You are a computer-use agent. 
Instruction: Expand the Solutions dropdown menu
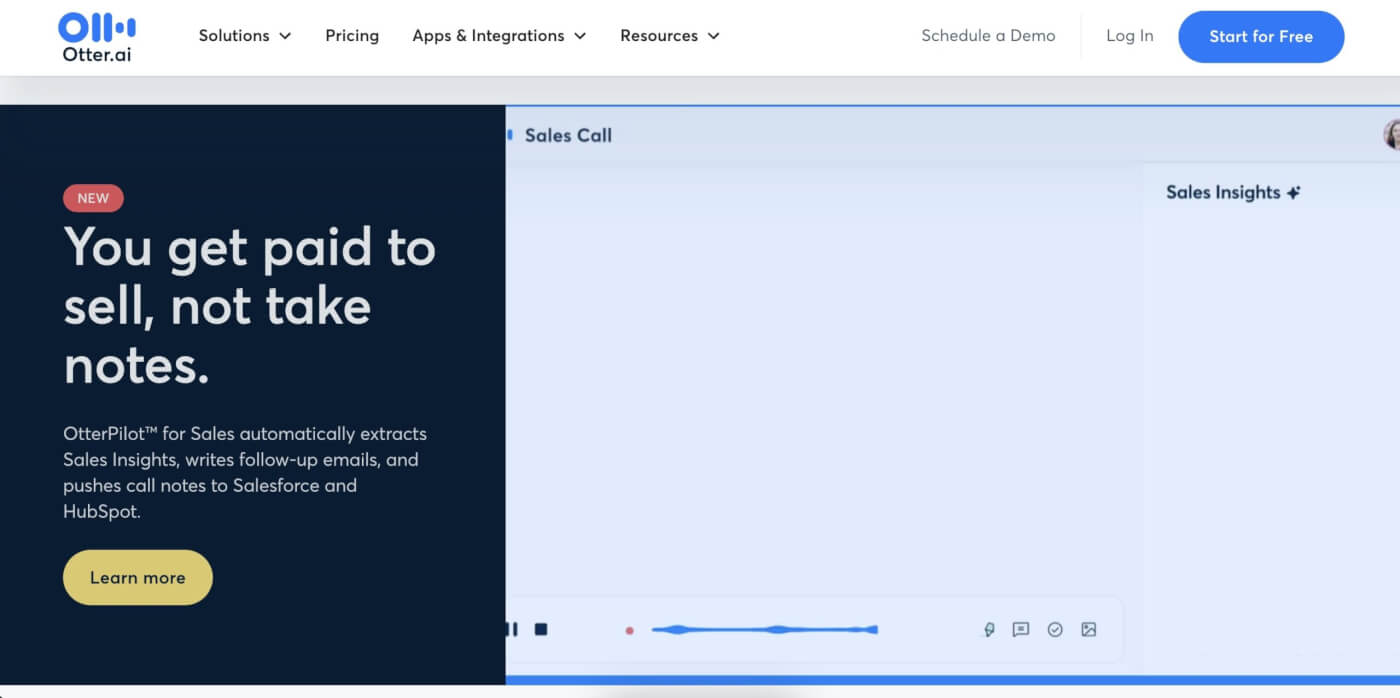pos(244,36)
